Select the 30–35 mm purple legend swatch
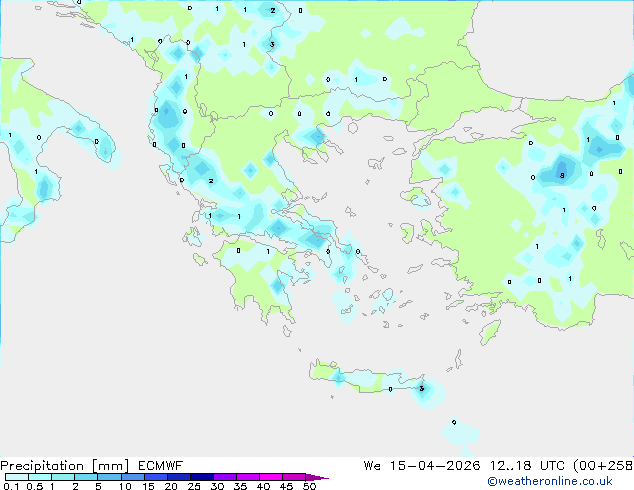Viewport: 634px width, 490px height. pyautogui.click(x=225, y=477)
